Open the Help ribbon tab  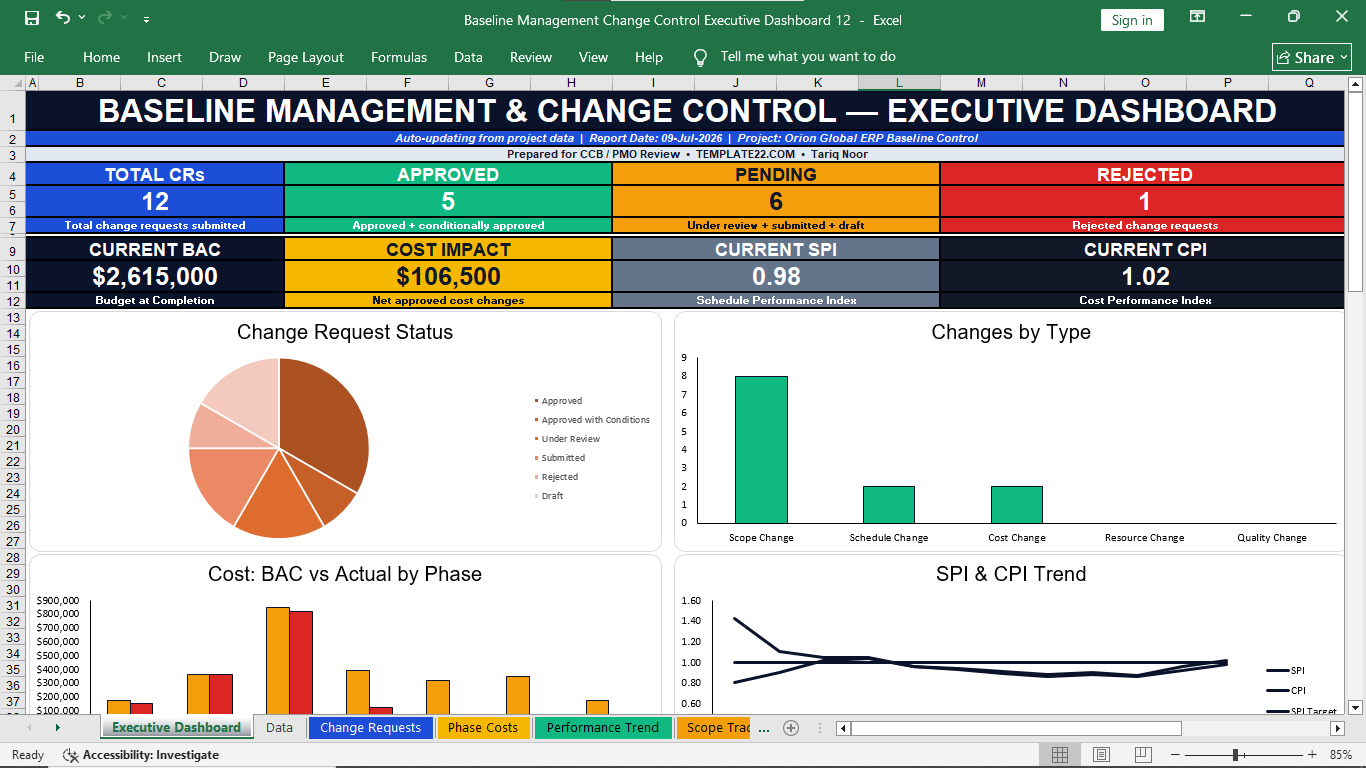point(649,57)
